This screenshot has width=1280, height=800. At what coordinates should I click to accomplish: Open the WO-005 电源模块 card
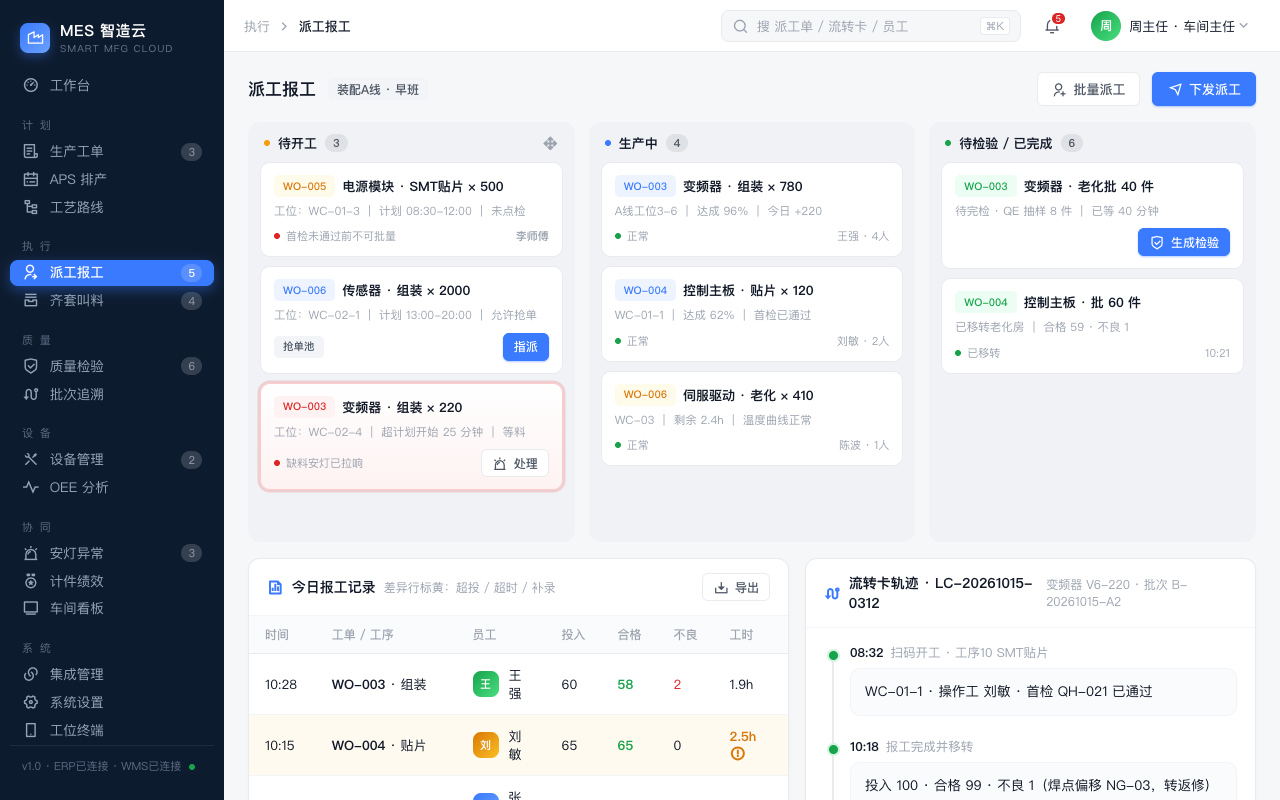[412, 210]
